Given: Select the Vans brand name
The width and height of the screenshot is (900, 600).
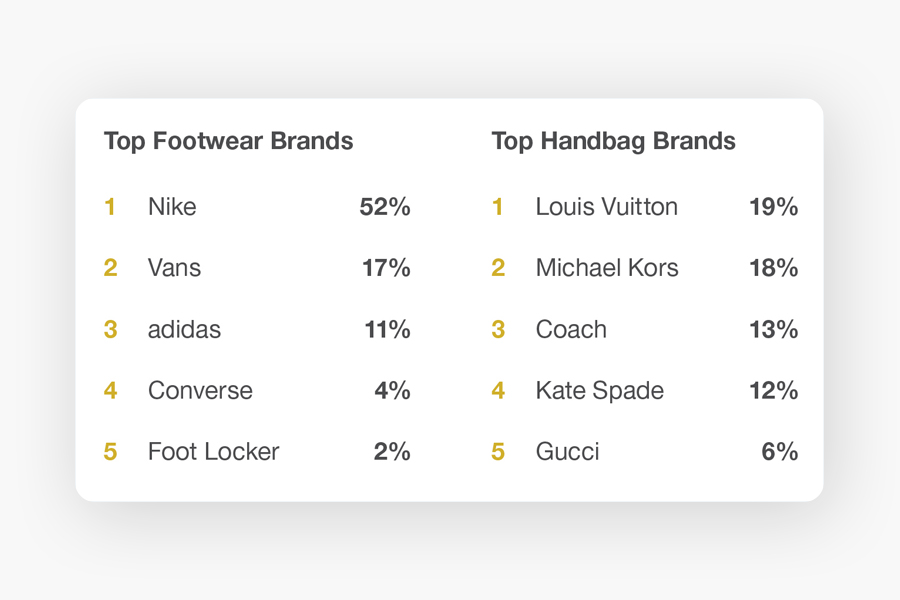Looking at the screenshot, I should point(174,268).
